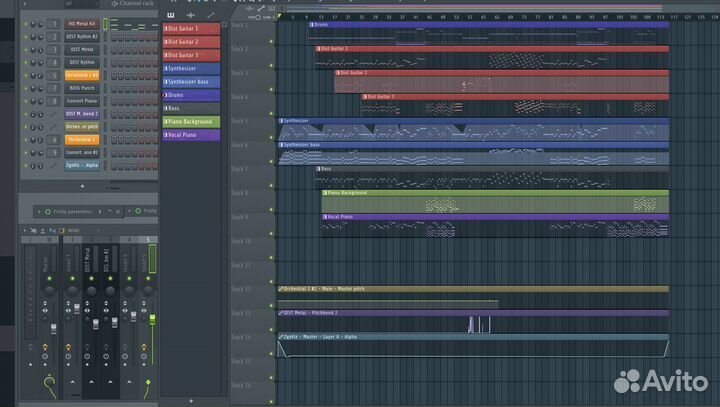This screenshot has height=407, width=720.
Task: Click the automation clip icon in picker header
Action: 213,15
